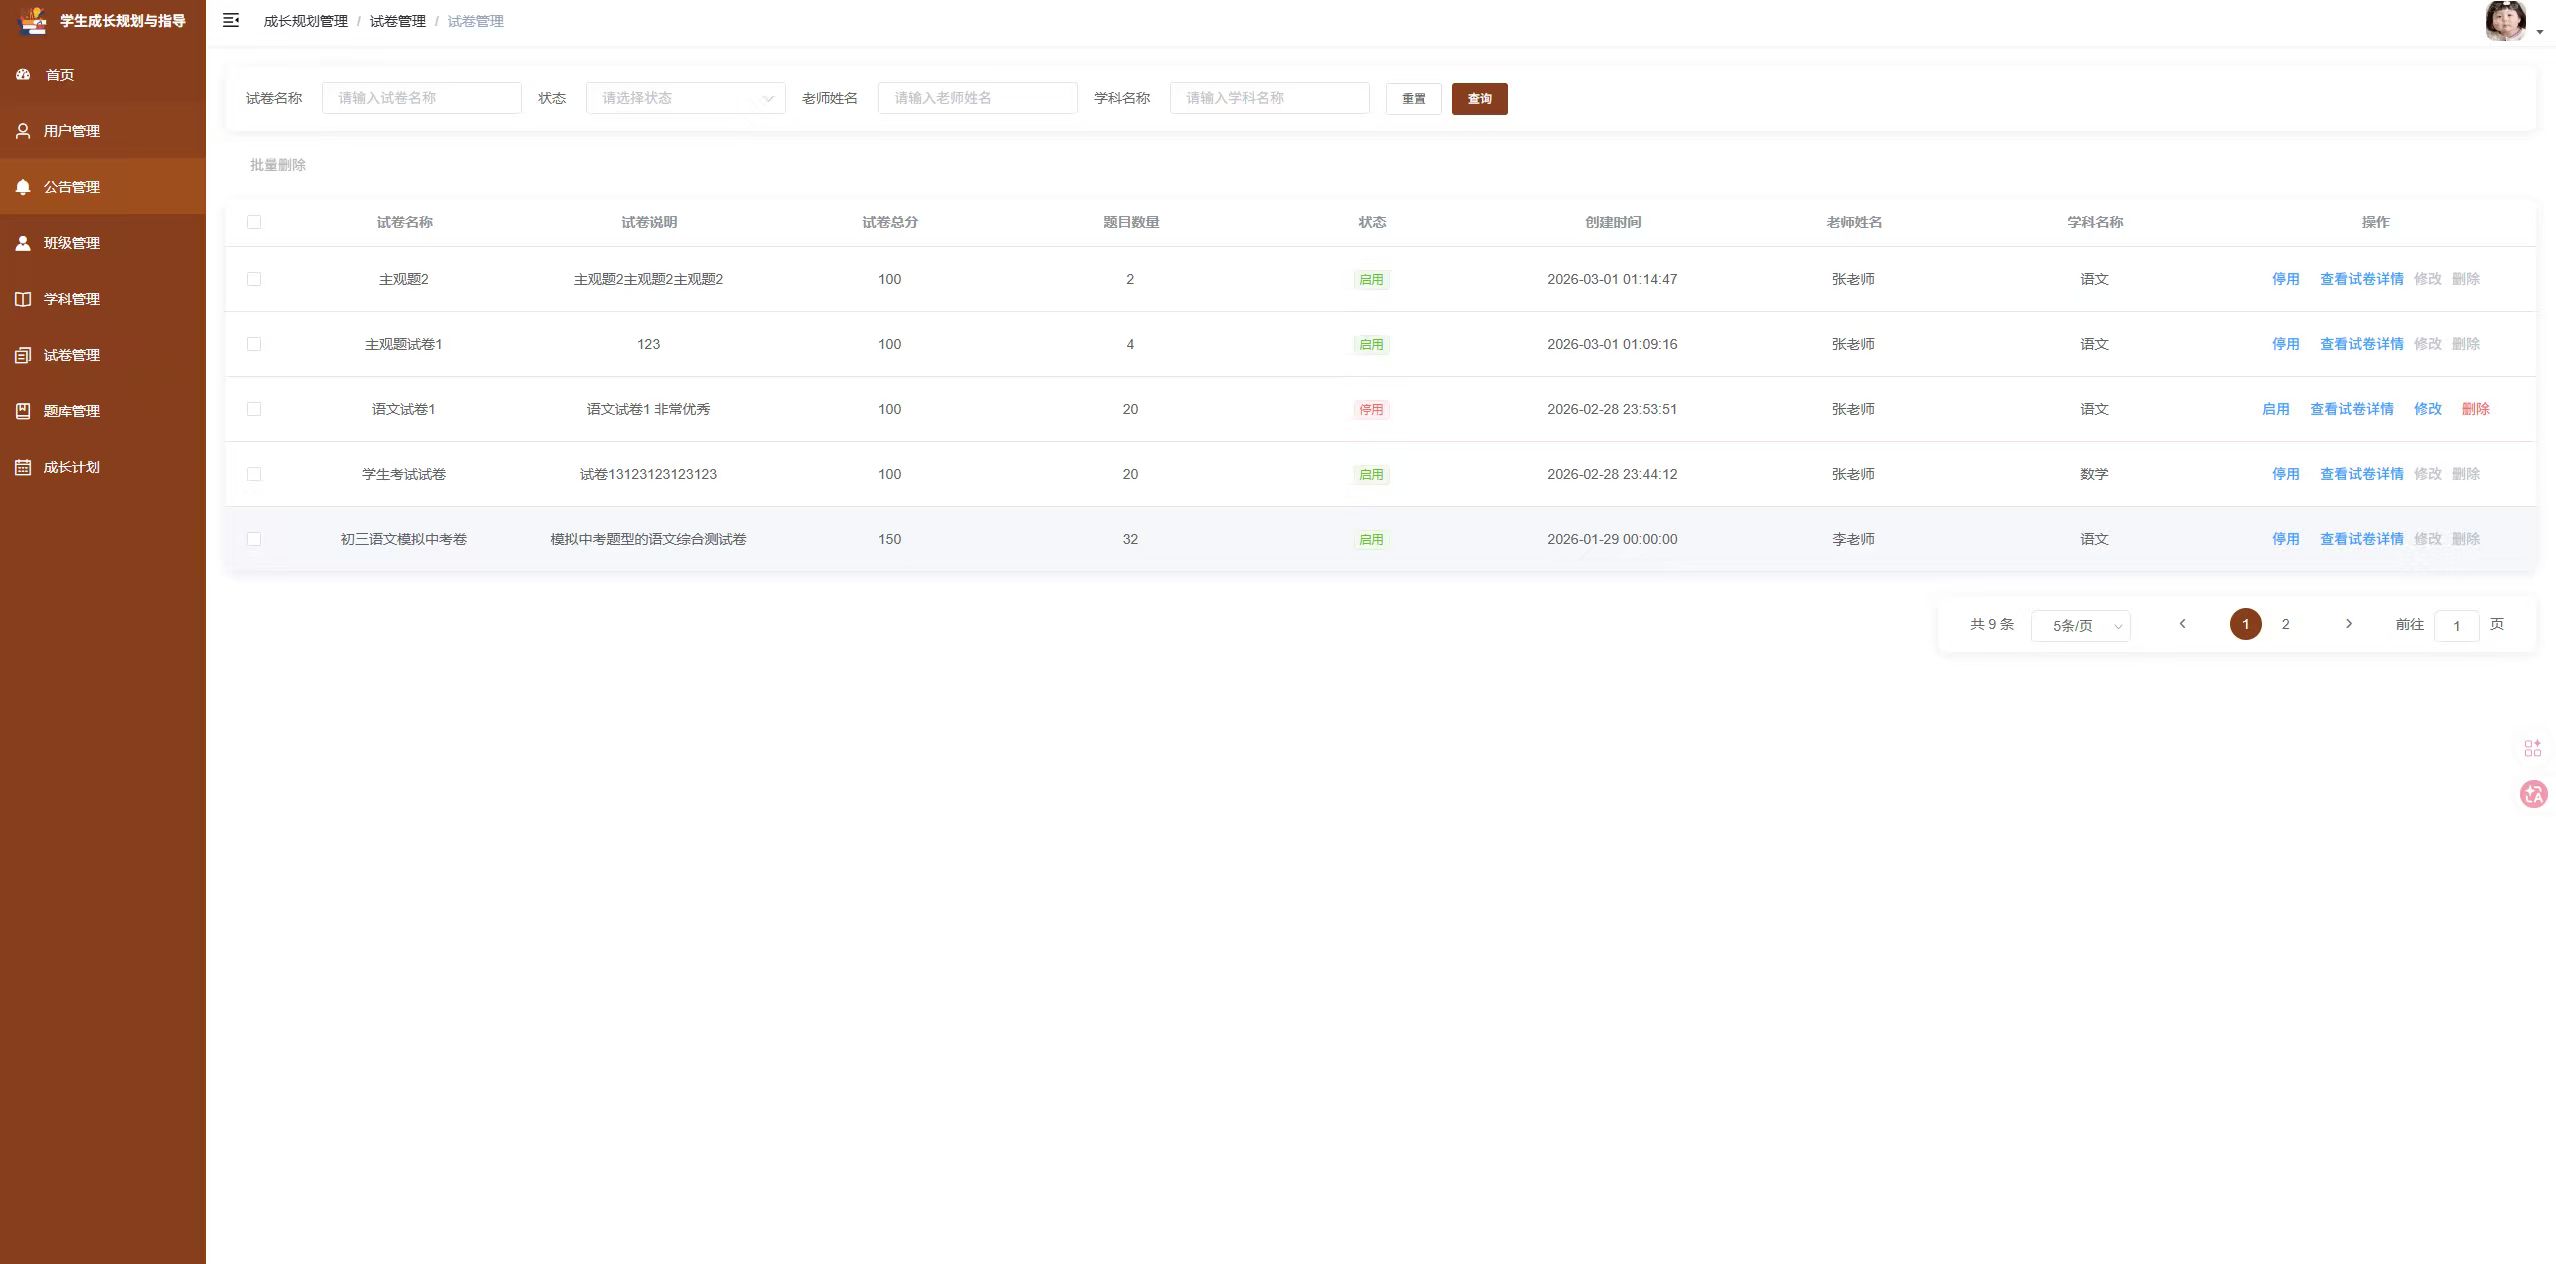
Task: Click the 成长计划 calendar icon
Action: point(23,467)
